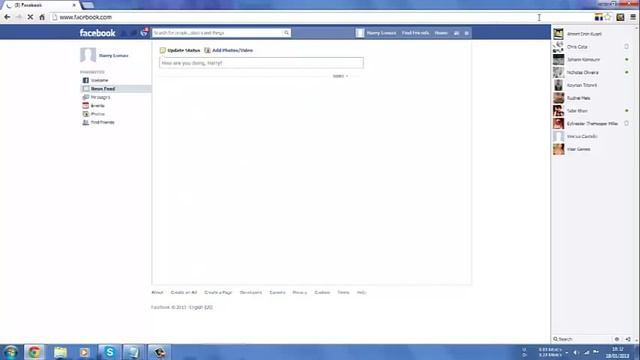Open Harry Lomax profile in top bar
Image resolution: width=640 pixels, height=360 pixels.
(x=376, y=33)
